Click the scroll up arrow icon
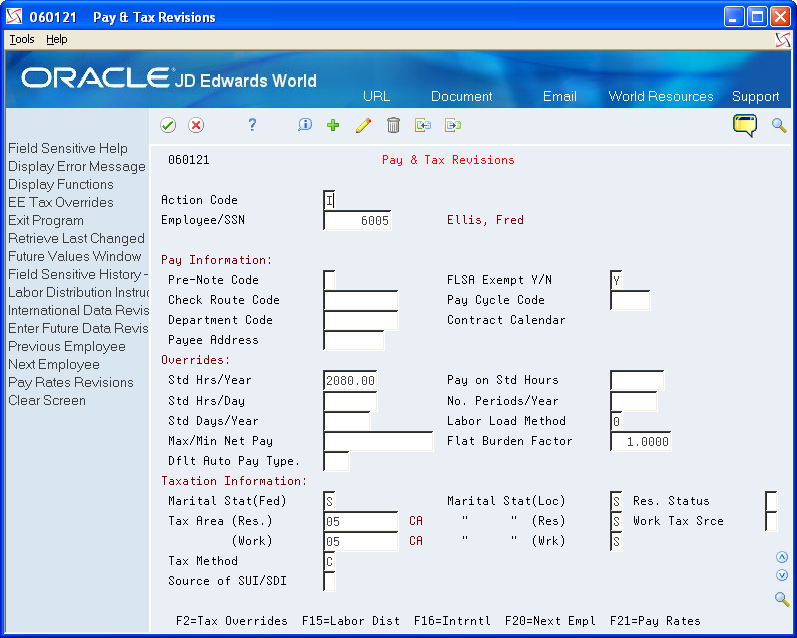Screen dimensions: 797x638 782,557
